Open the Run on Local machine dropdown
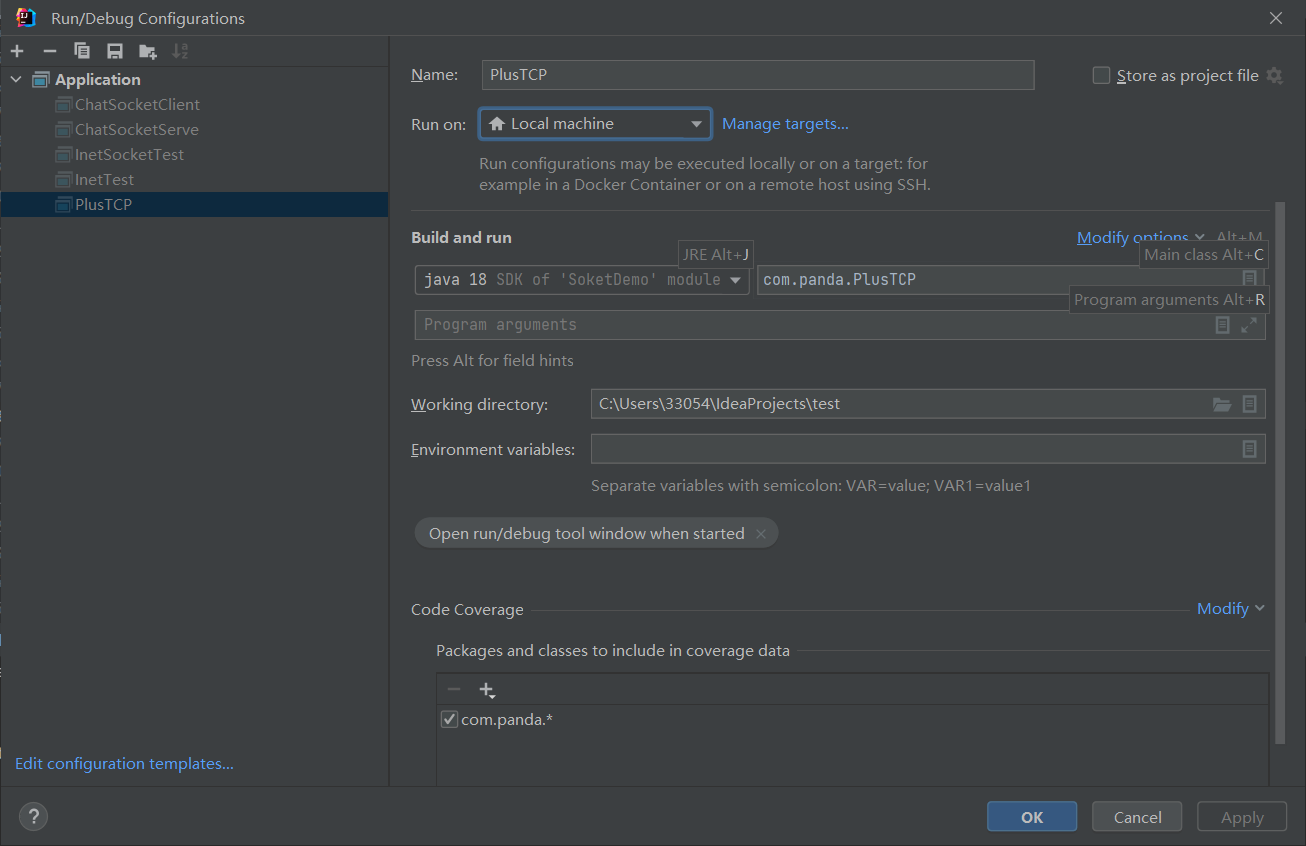The height and width of the screenshot is (846, 1306). click(x=595, y=124)
